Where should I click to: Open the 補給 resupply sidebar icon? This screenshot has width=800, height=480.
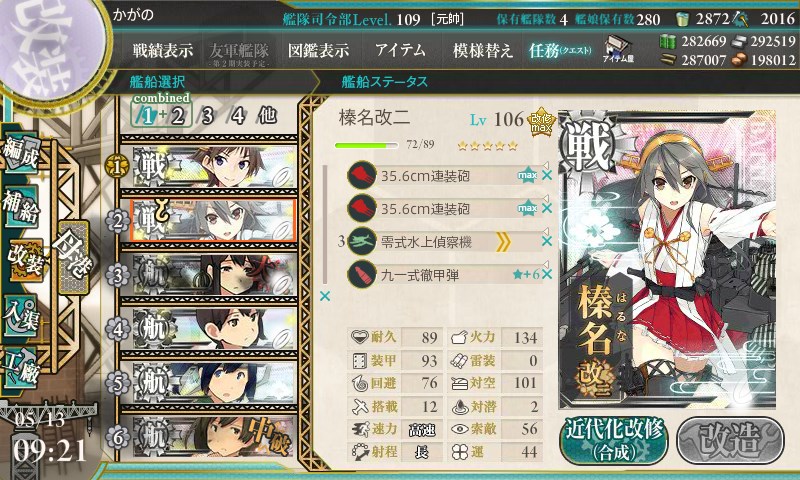pos(21,206)
